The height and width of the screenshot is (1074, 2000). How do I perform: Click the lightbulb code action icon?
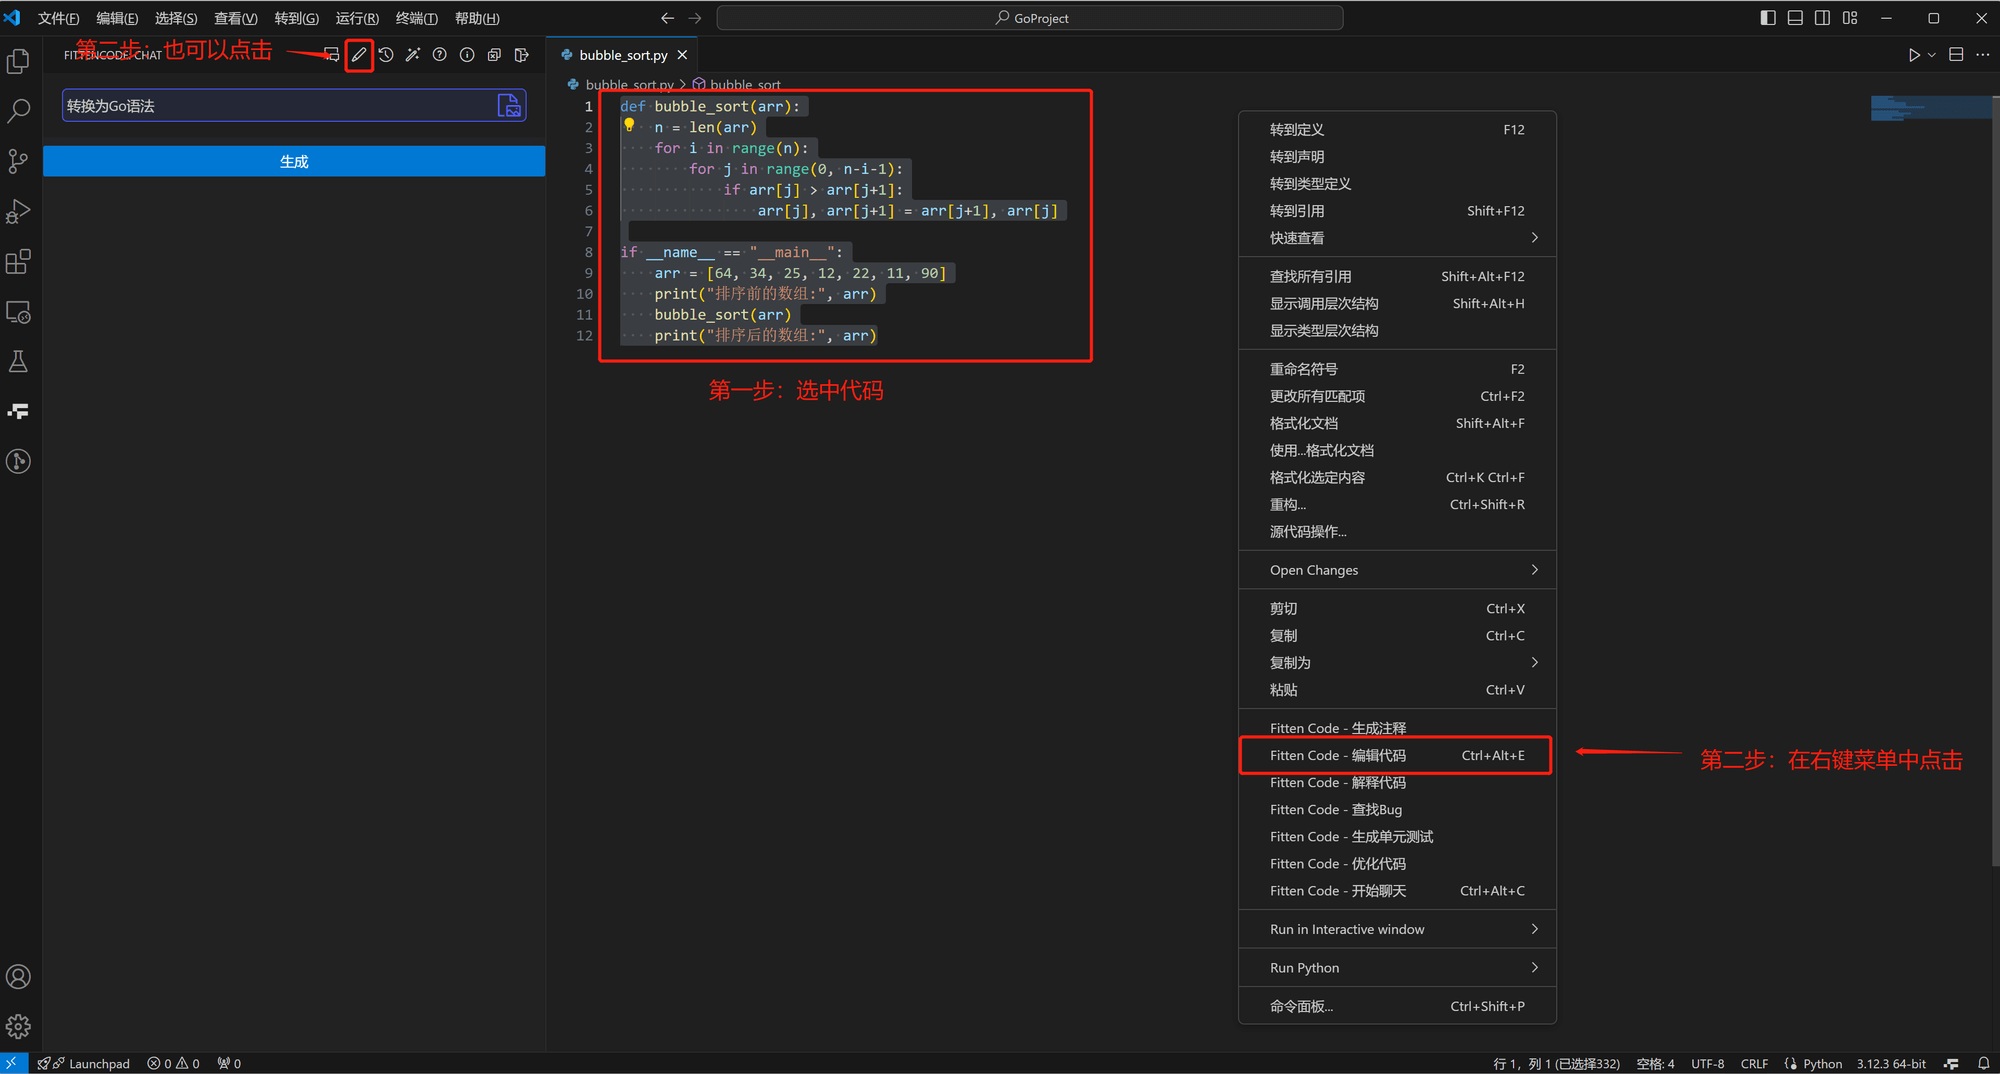coord(629,125)
